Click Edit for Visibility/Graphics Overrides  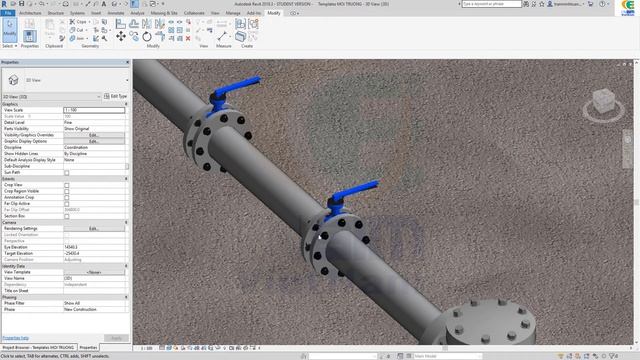click(x=94, y=135)
